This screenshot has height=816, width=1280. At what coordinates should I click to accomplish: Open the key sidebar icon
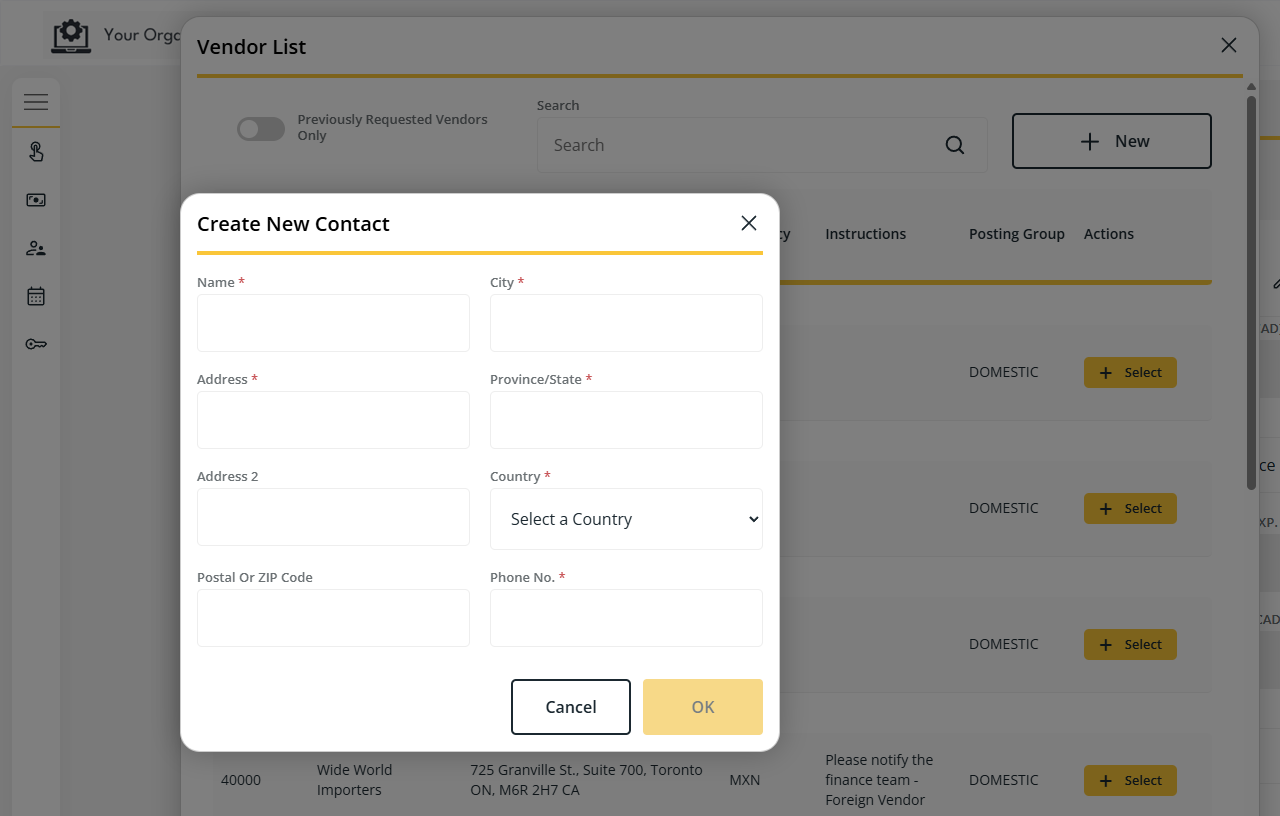(x=36, y=344)
